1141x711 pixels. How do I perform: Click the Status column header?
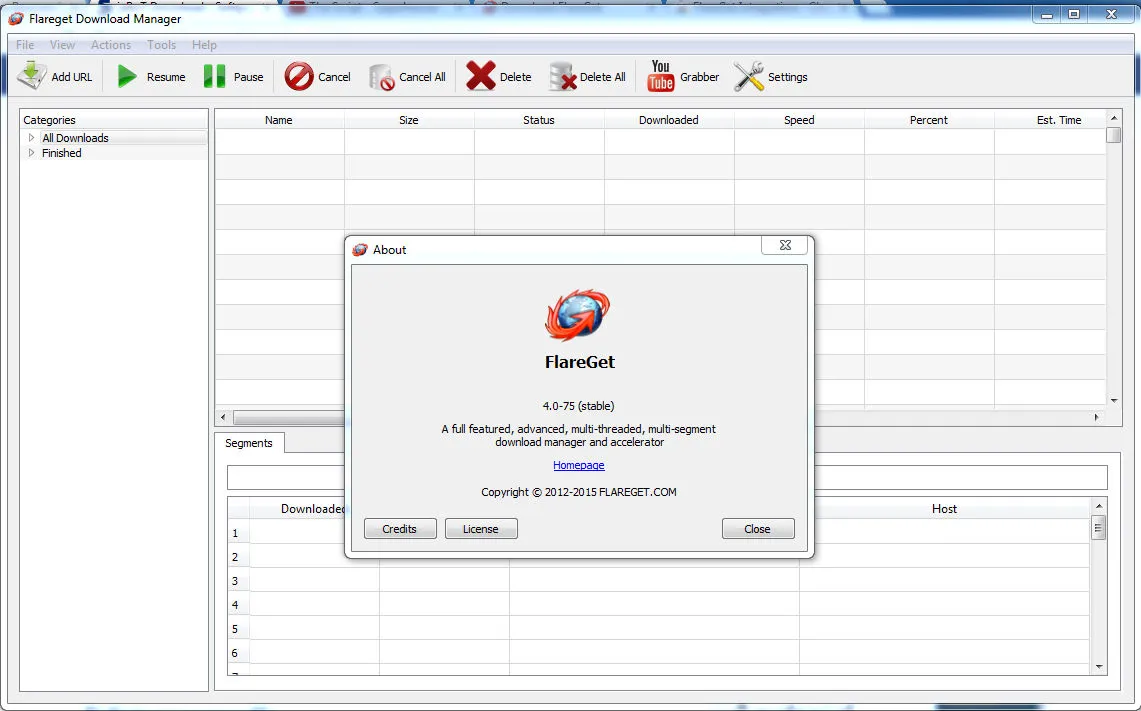[538, 120]
